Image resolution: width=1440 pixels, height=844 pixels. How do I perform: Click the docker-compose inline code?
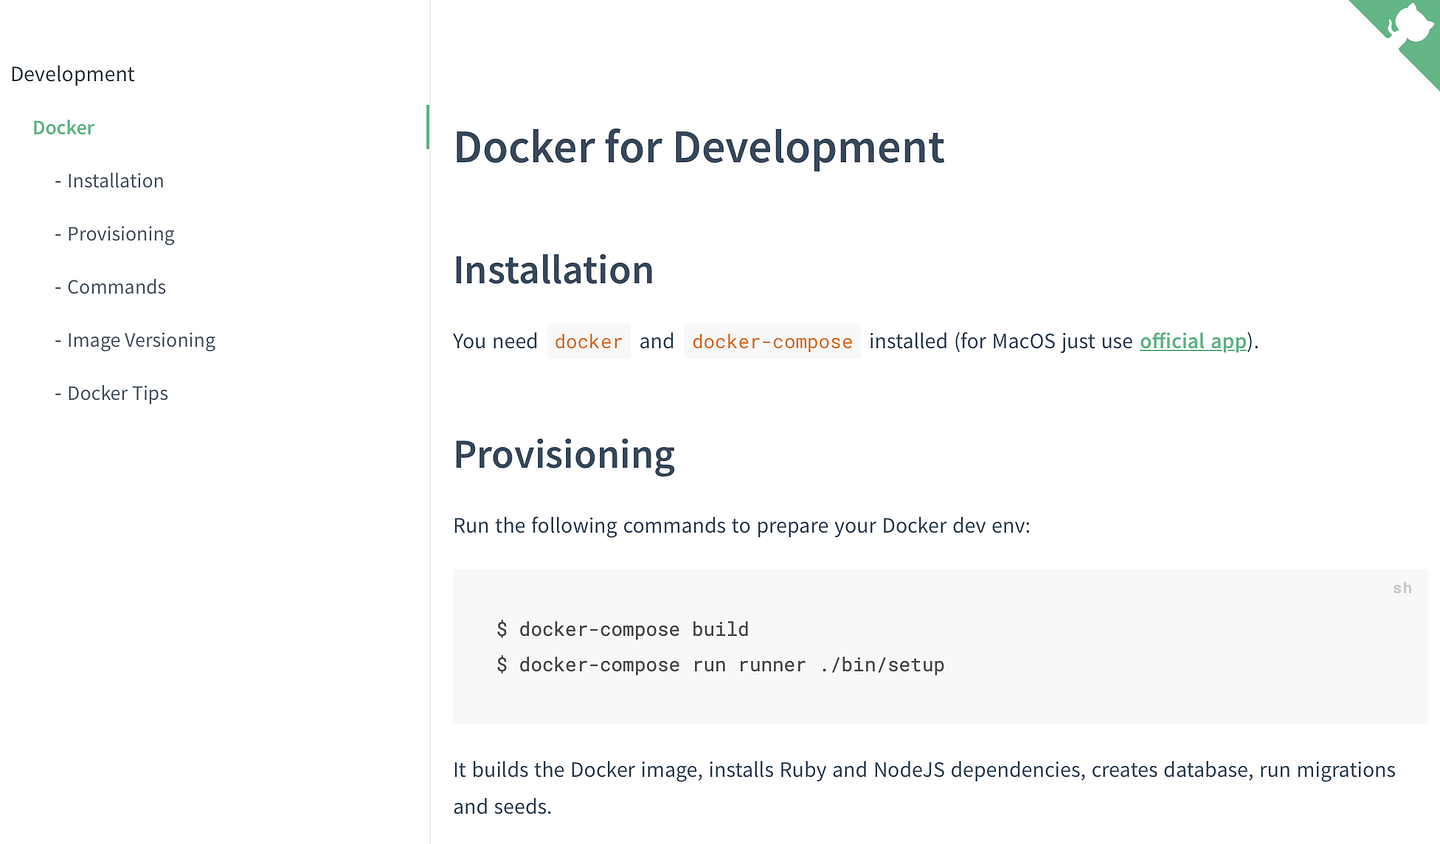pos(772,341)
